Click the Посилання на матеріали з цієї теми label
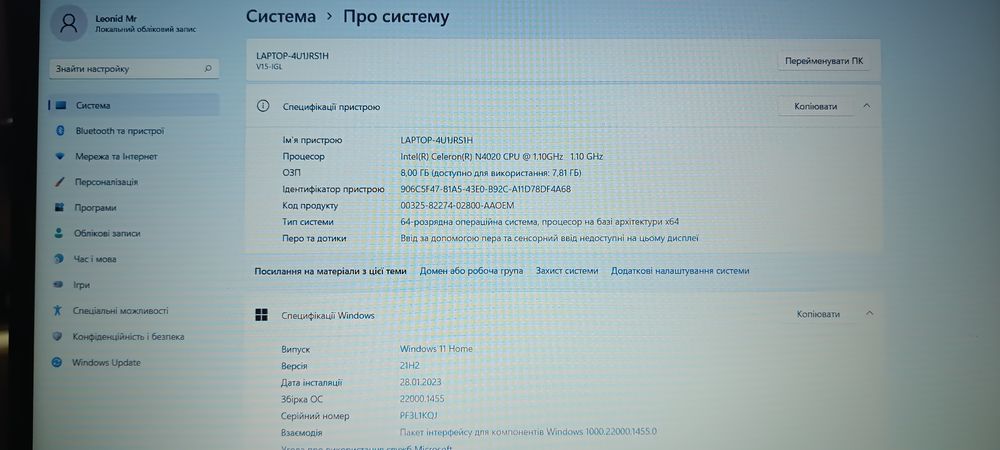This screenshot has width=1000, height=450. tap(330, 271)
